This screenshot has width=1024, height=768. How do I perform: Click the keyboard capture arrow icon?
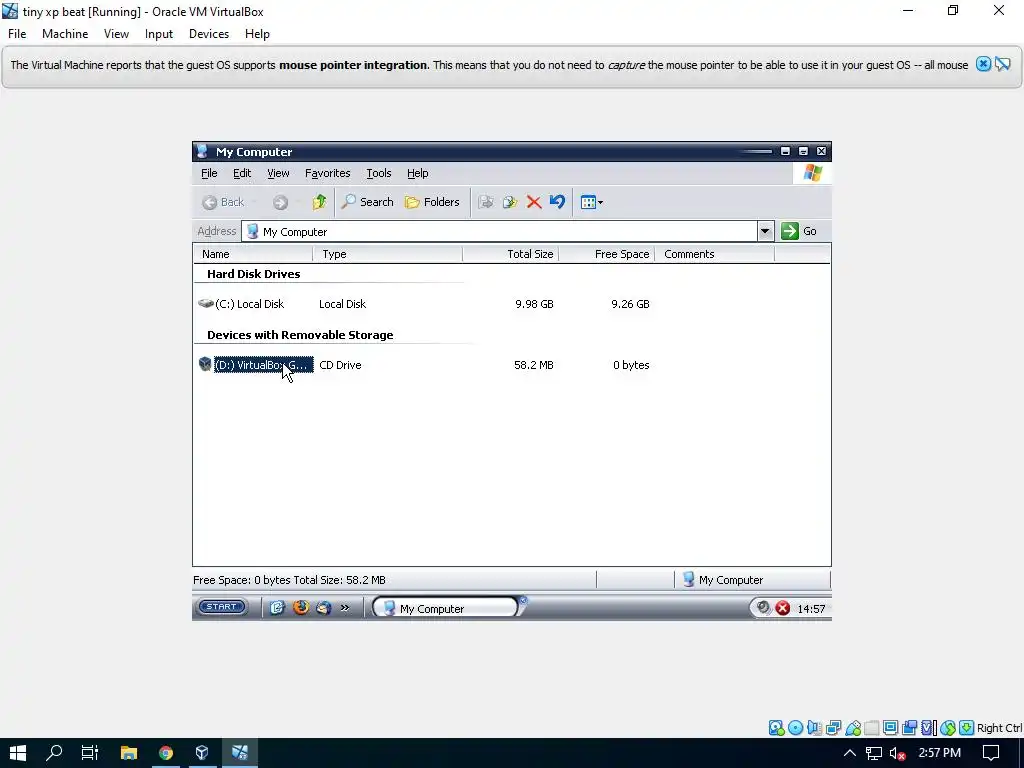pyautogui.click(x=967, y=728)
